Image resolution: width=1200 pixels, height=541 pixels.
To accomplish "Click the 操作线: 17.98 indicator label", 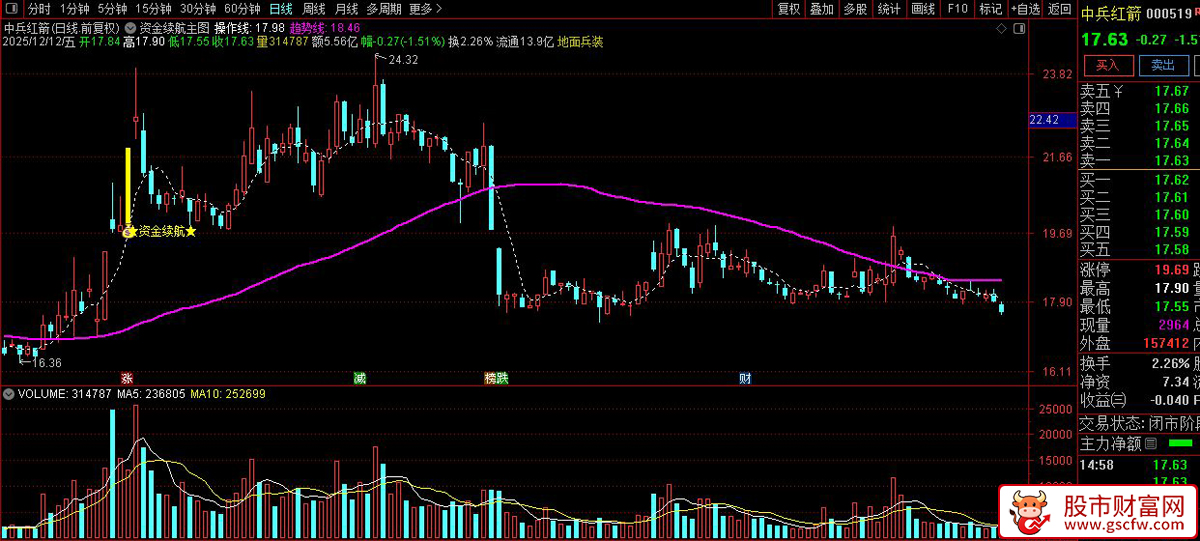I will 250,28.
